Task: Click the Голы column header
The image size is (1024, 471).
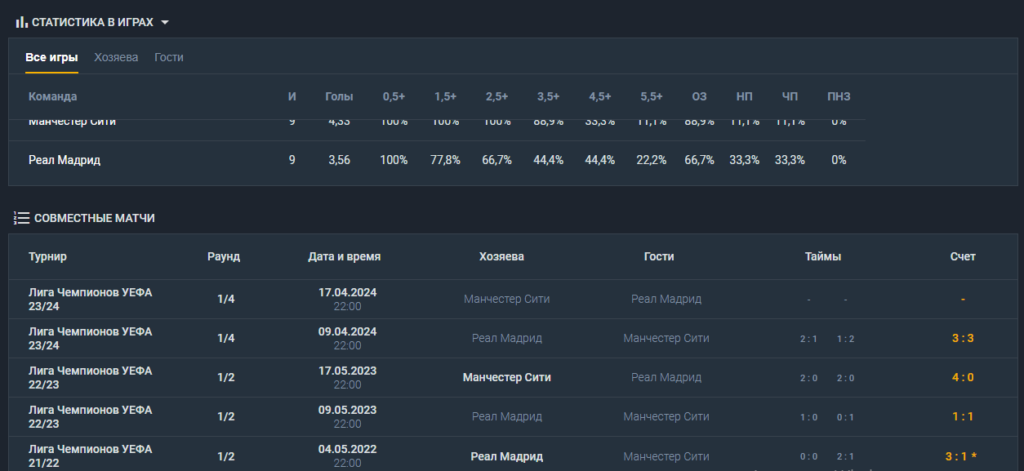Action: 339,97
